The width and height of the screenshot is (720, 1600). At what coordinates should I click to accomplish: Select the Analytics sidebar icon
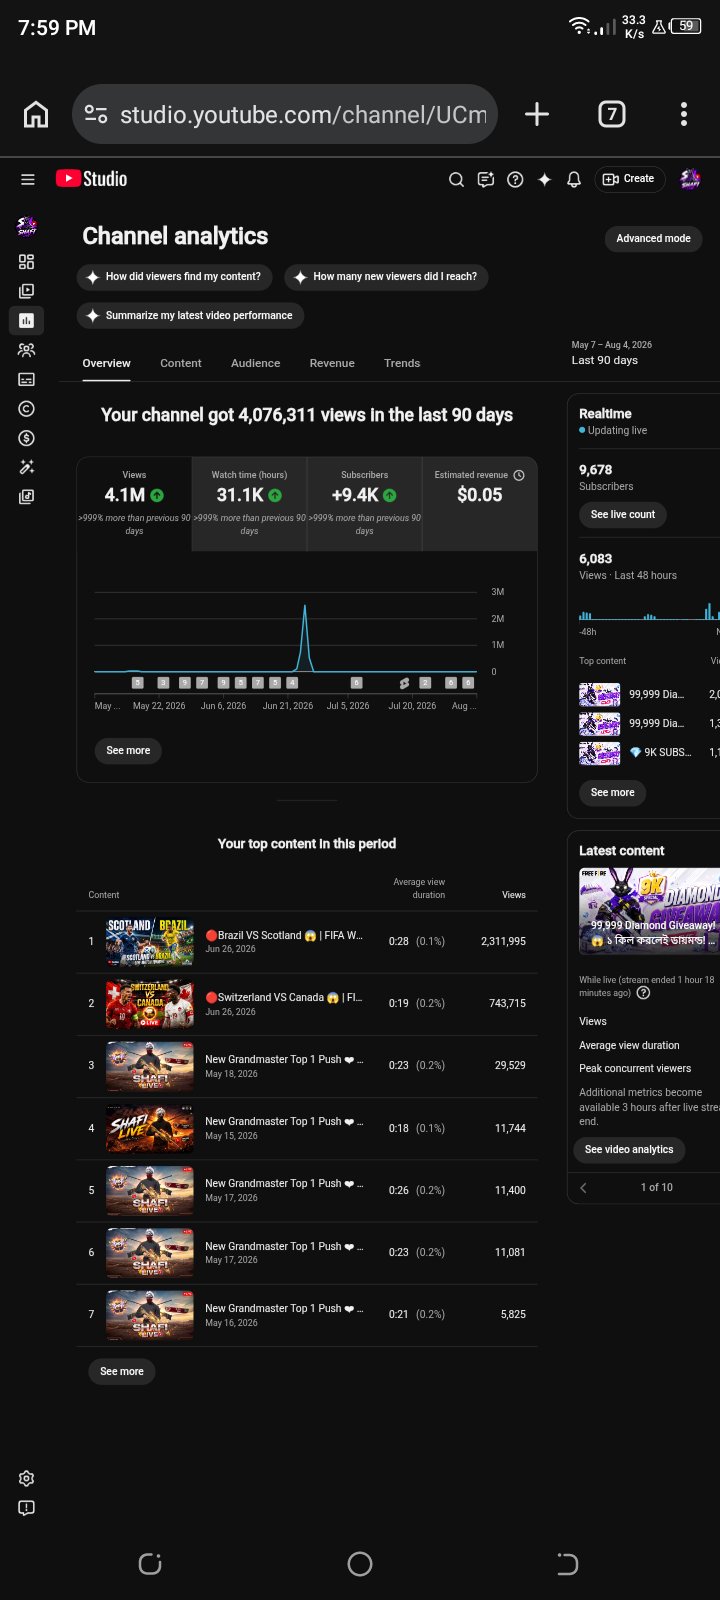pos(27,320)
